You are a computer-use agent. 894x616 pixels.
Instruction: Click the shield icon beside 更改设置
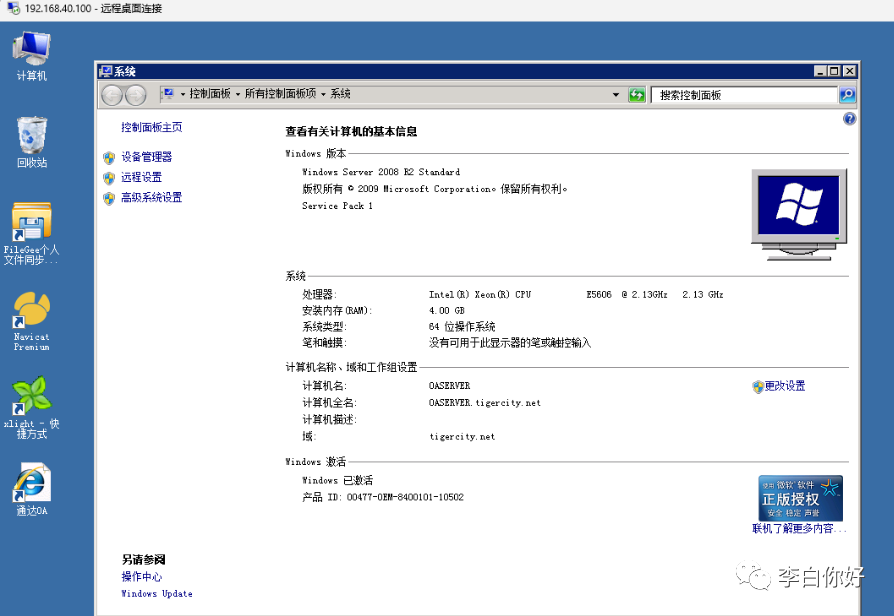[758, 387]
